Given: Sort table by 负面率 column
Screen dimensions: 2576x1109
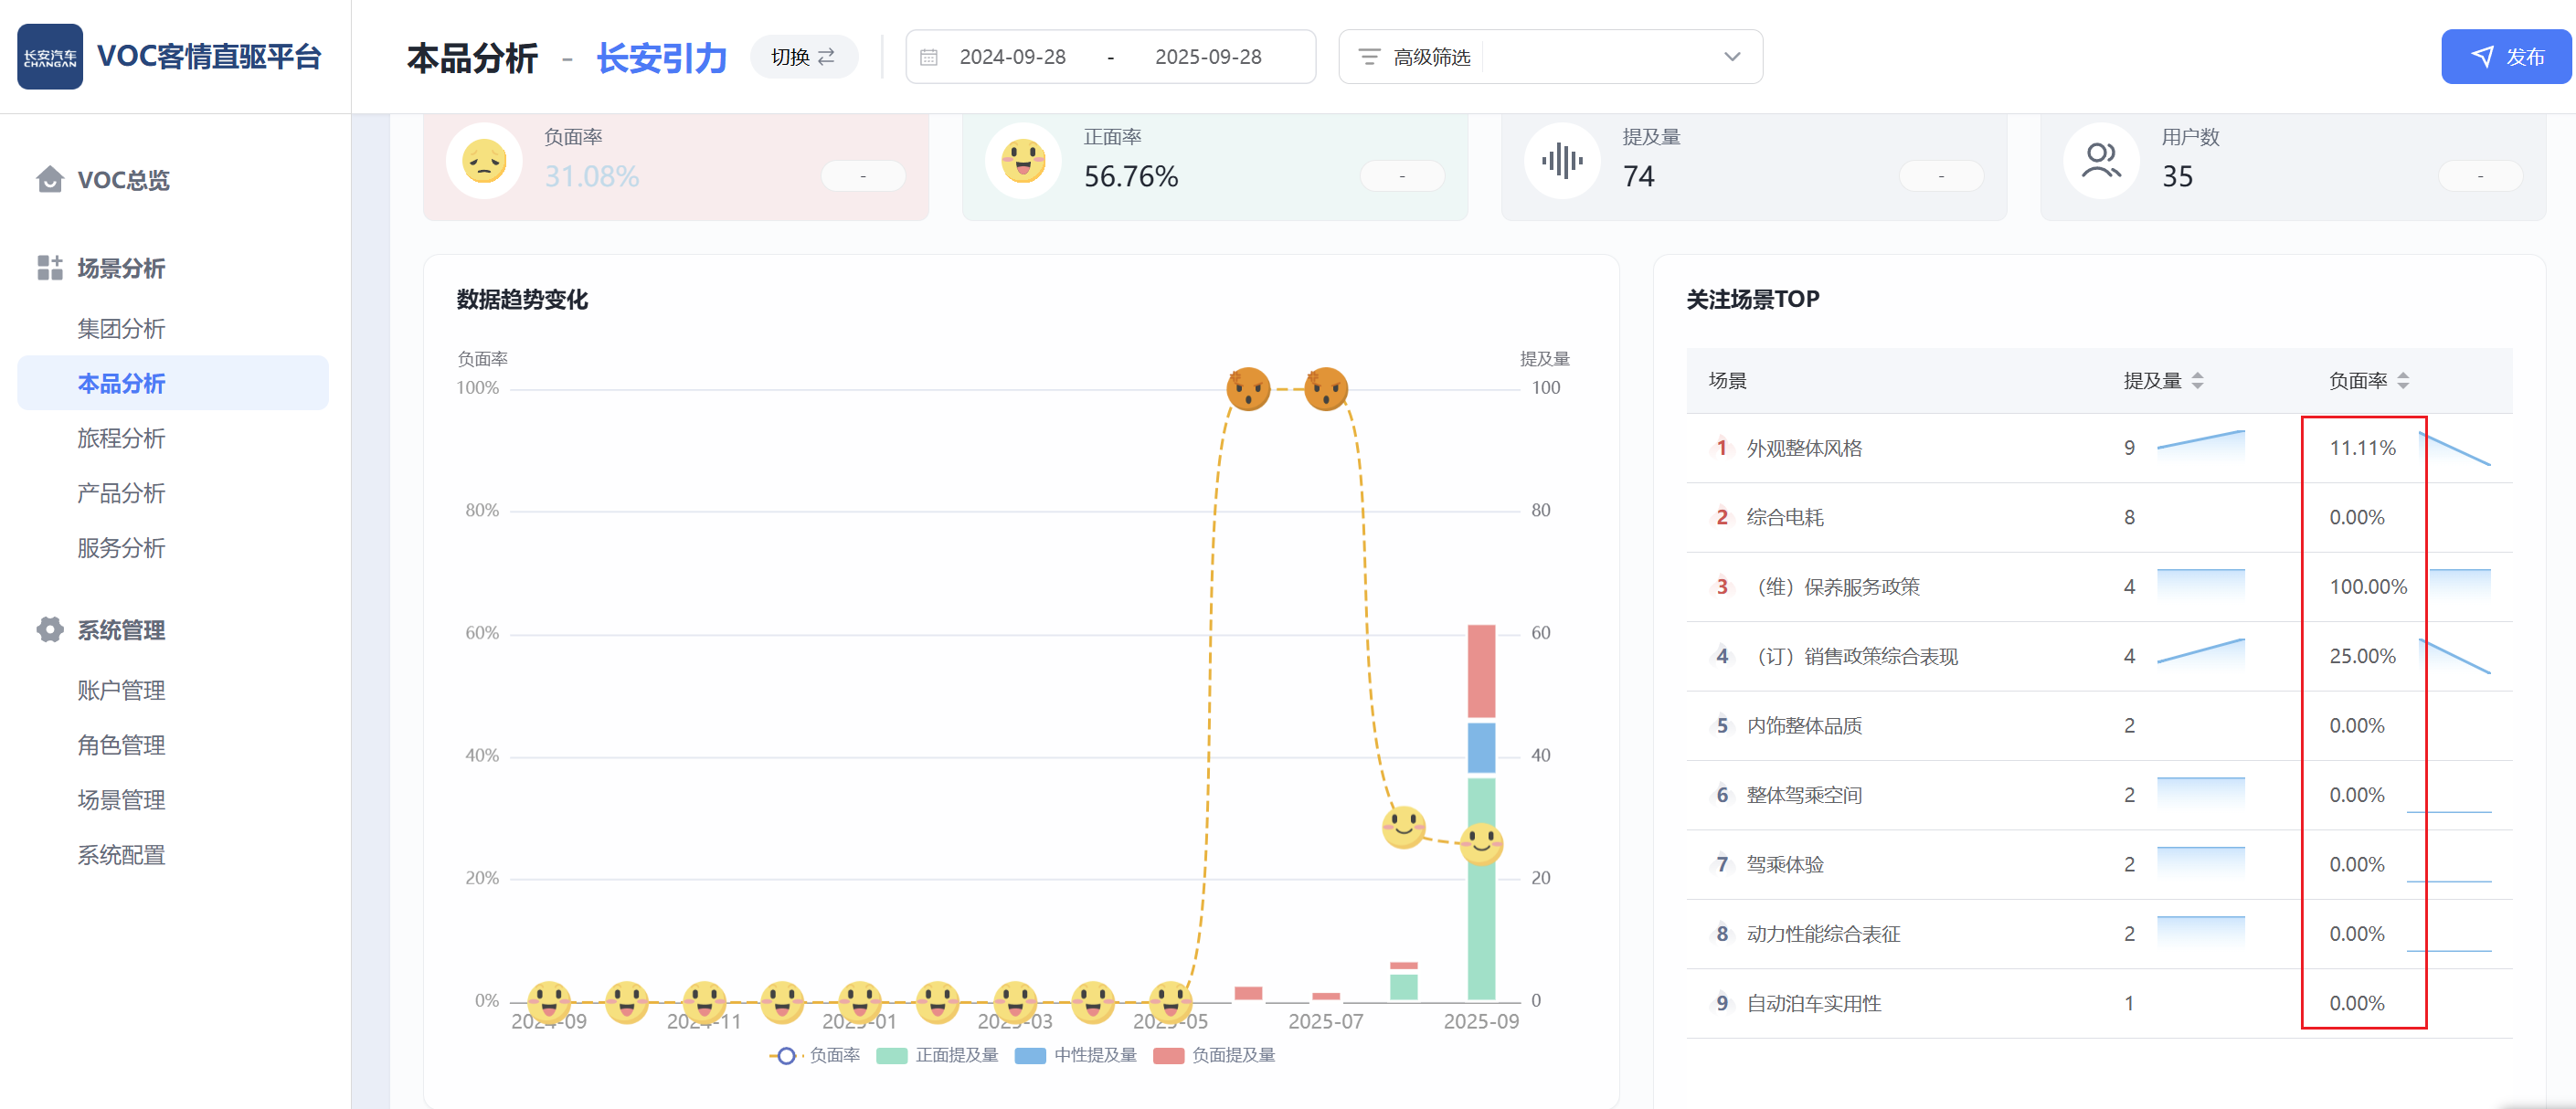Looking at the screenshot, I should click(2402, 381).
